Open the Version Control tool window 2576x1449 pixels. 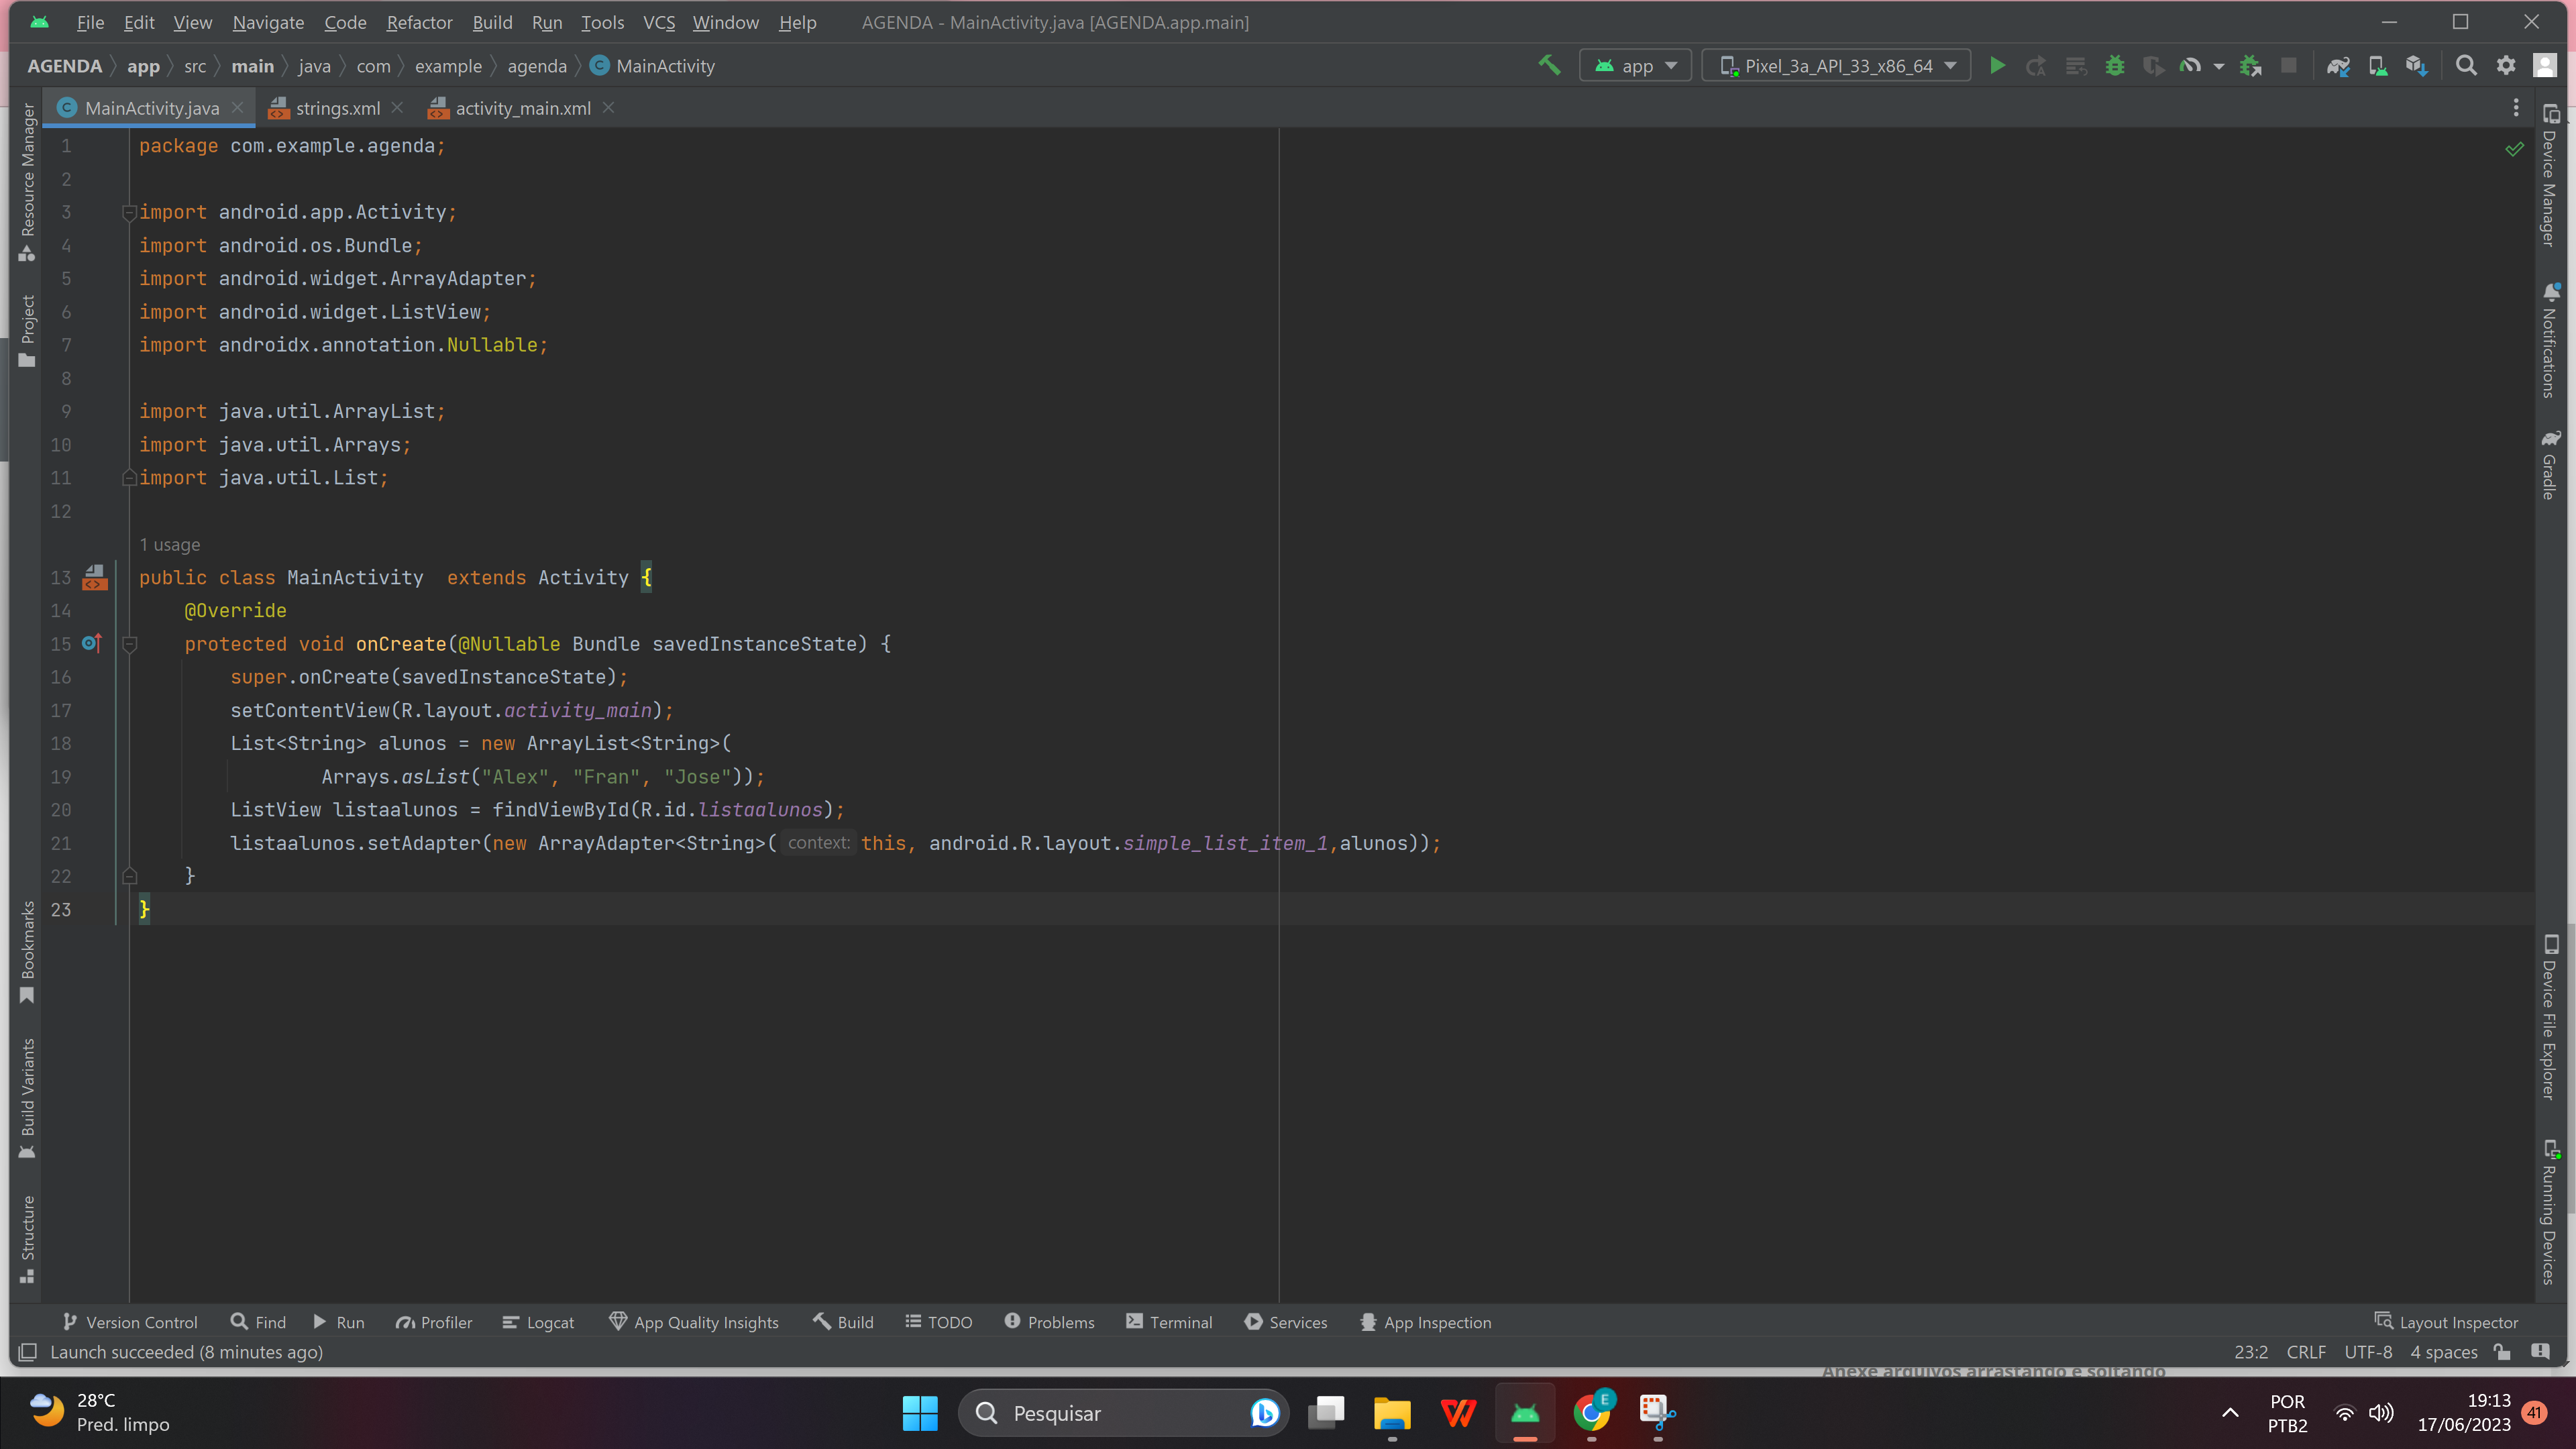130,1322
